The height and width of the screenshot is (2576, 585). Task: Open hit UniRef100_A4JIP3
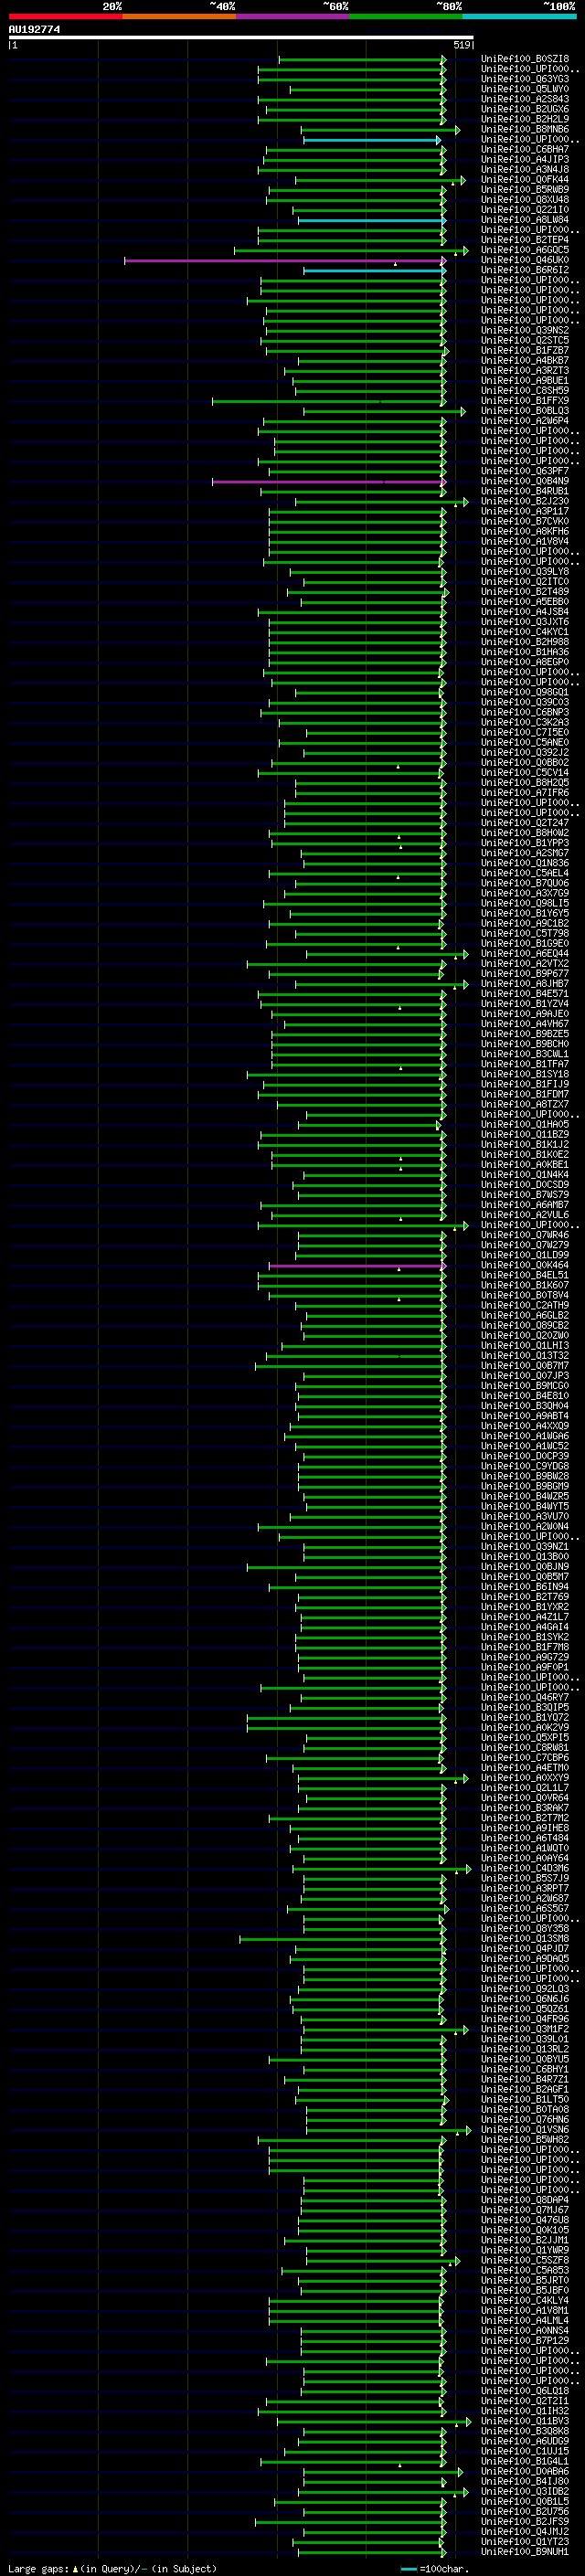[x=525, y=159]
